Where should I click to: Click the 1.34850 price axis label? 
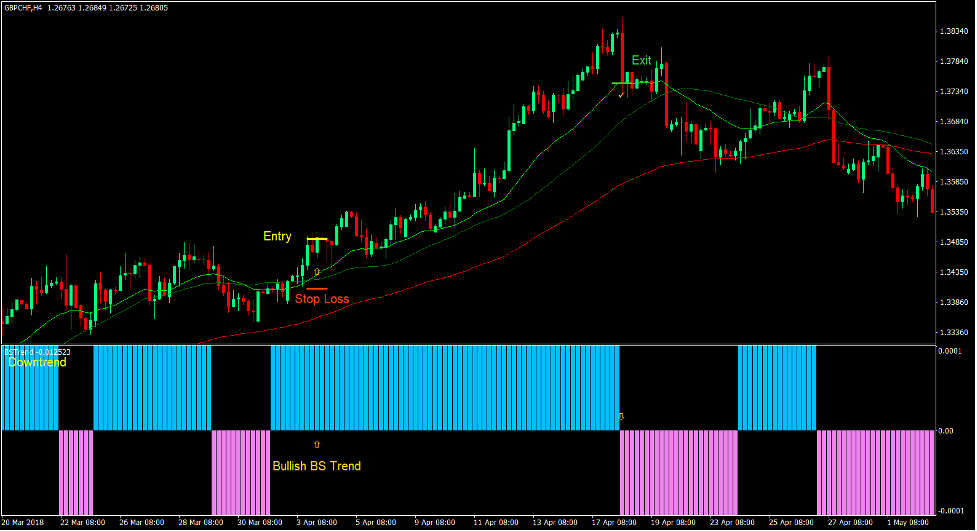pyautogui.click(x=953, y=242)
